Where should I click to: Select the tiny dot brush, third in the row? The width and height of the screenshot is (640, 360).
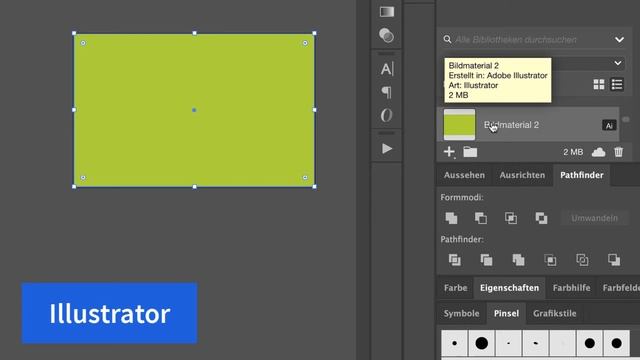(x=508, y=343)
